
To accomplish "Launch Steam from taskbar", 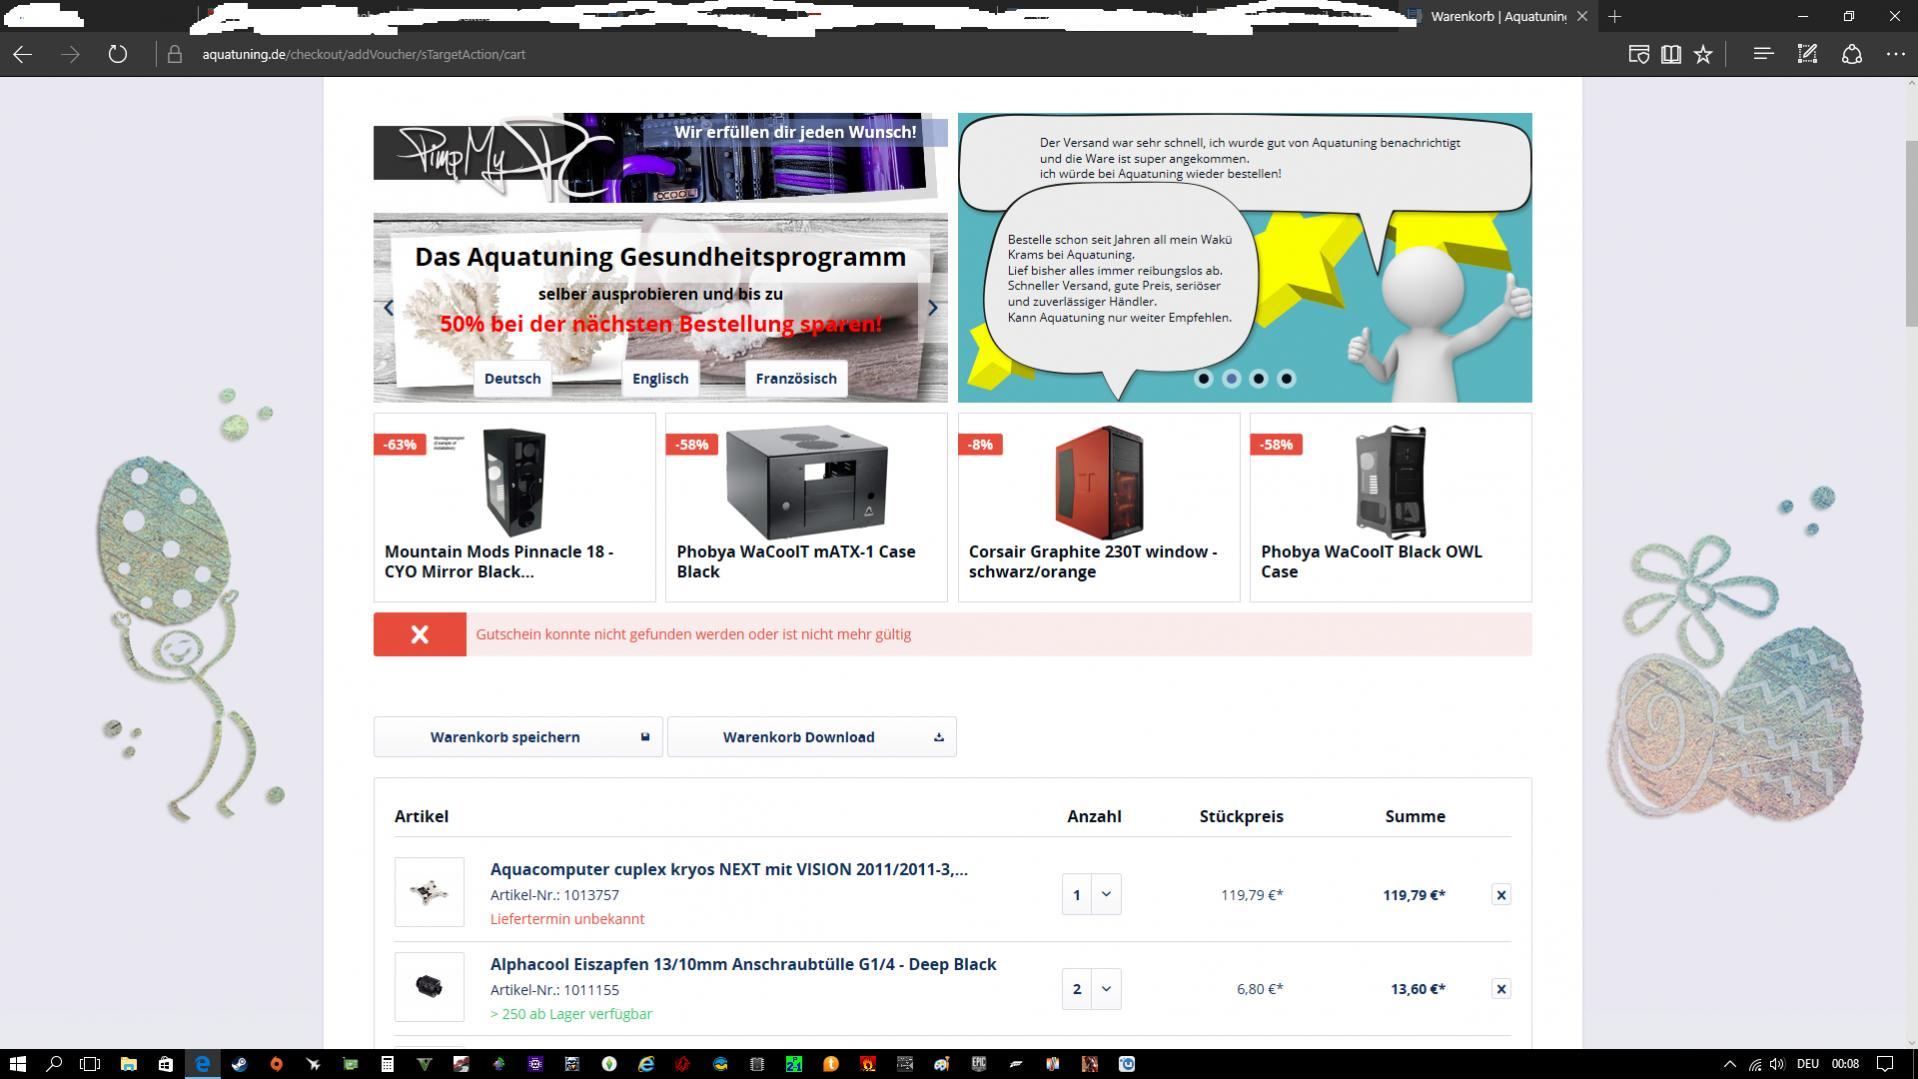I will (x=239, y=1064).
